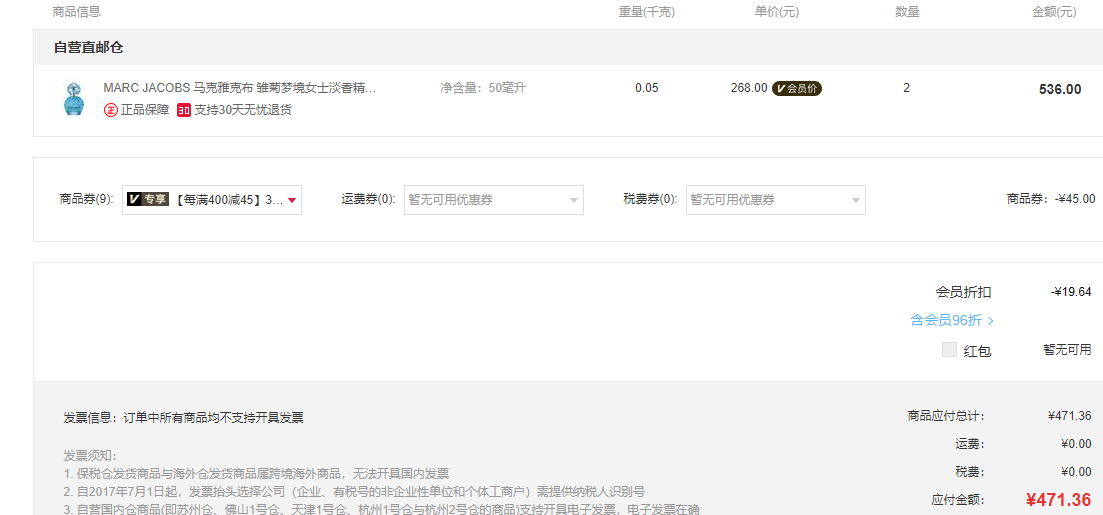Screen dimensions: 1103x515
Task: Click the 税费 ¥0.00 value
Action: (x=1076, y=472)
